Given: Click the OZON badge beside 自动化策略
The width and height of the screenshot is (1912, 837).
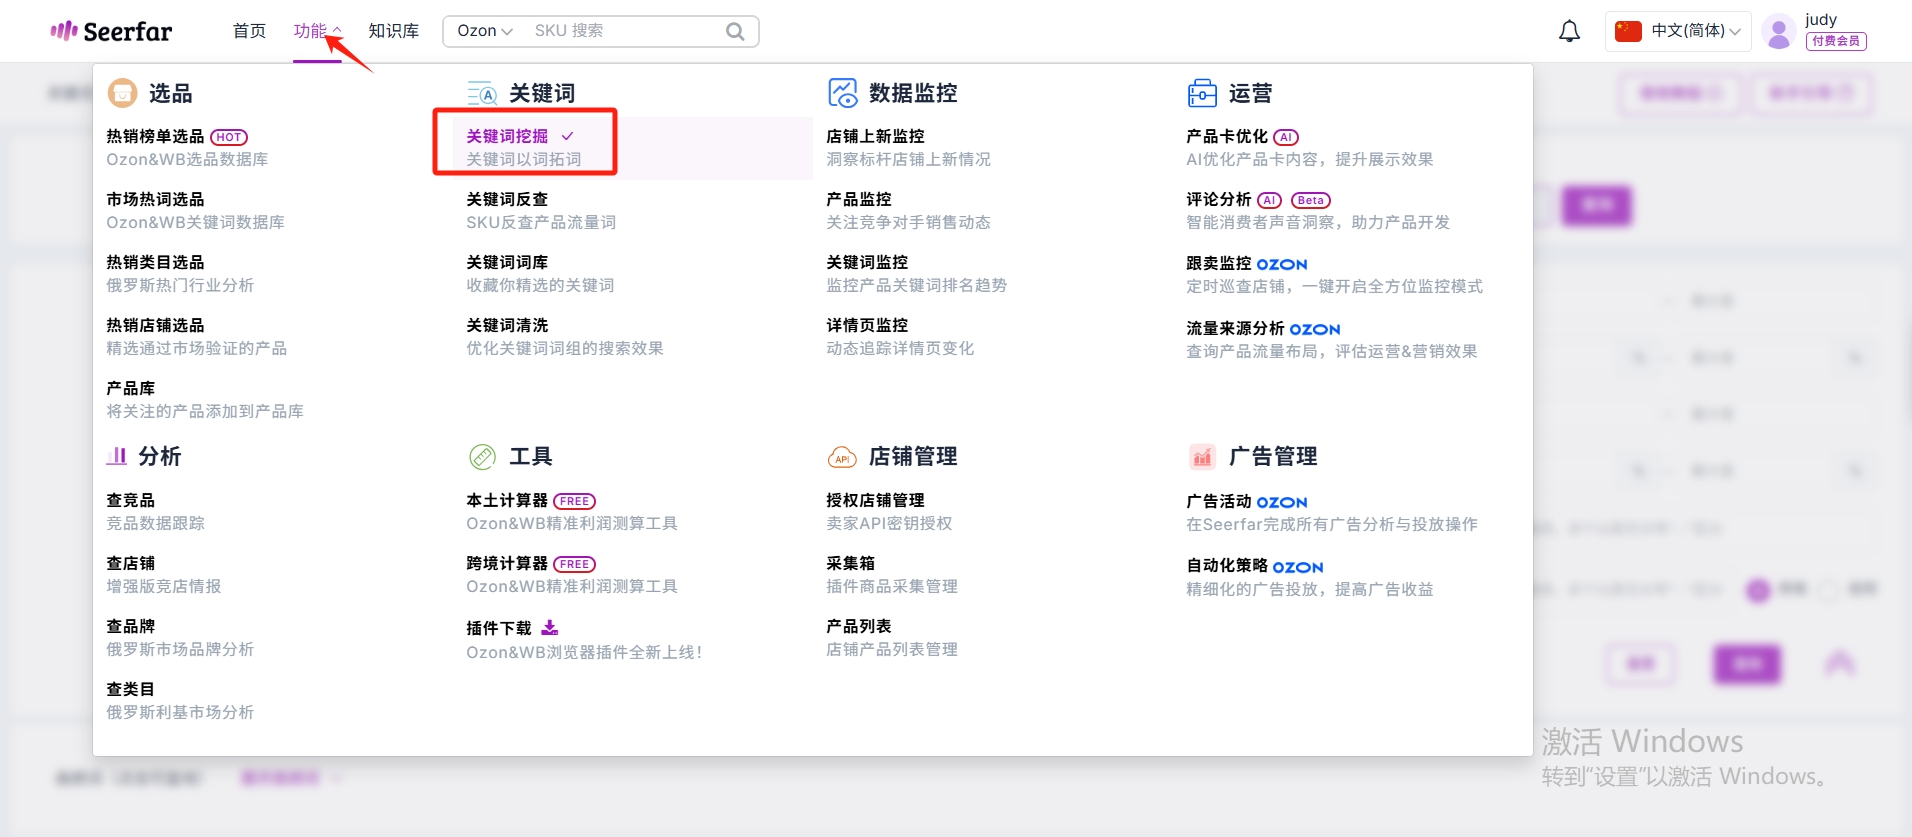Looking at the screenshot, I should [1298, 567].
